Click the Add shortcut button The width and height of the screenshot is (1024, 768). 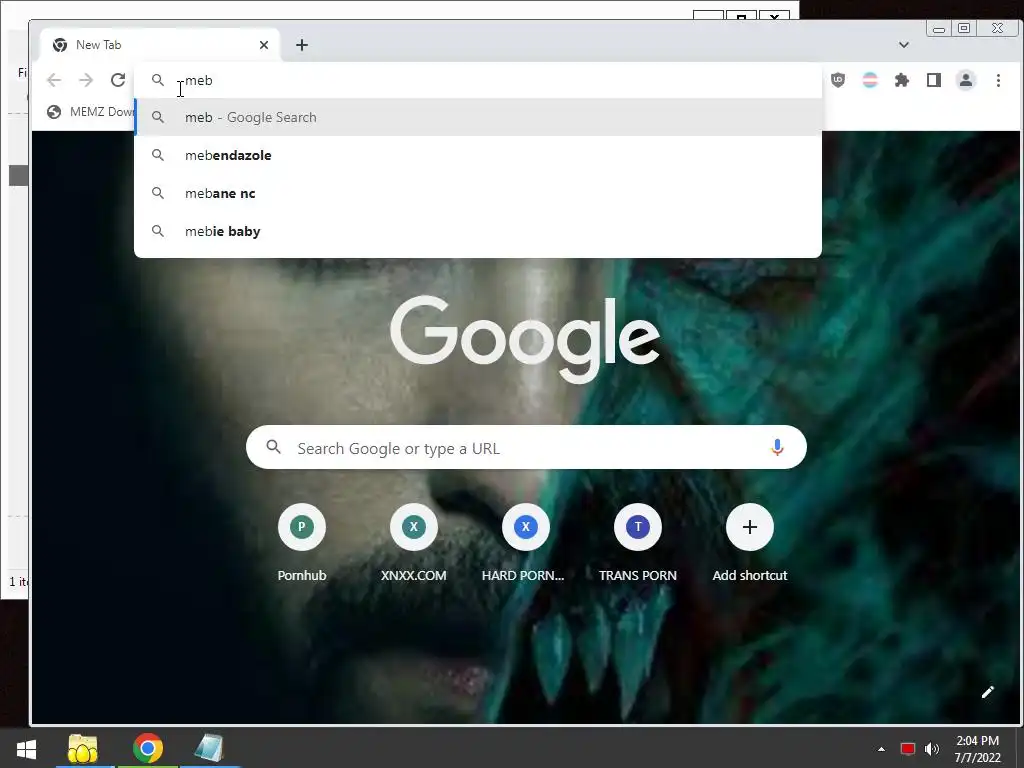click(x=750, y=543)
